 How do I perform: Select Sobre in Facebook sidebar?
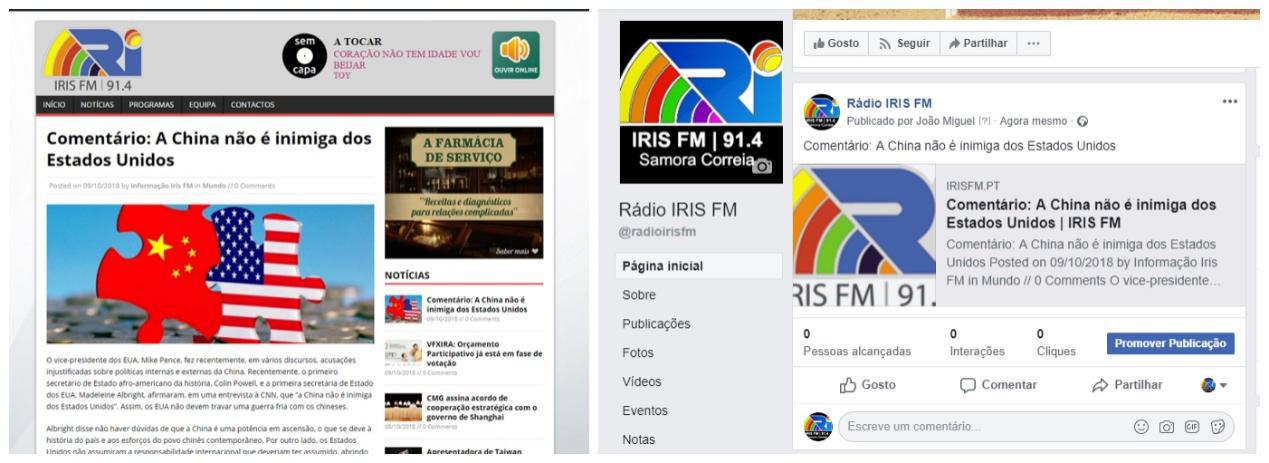tap(640, 295)
